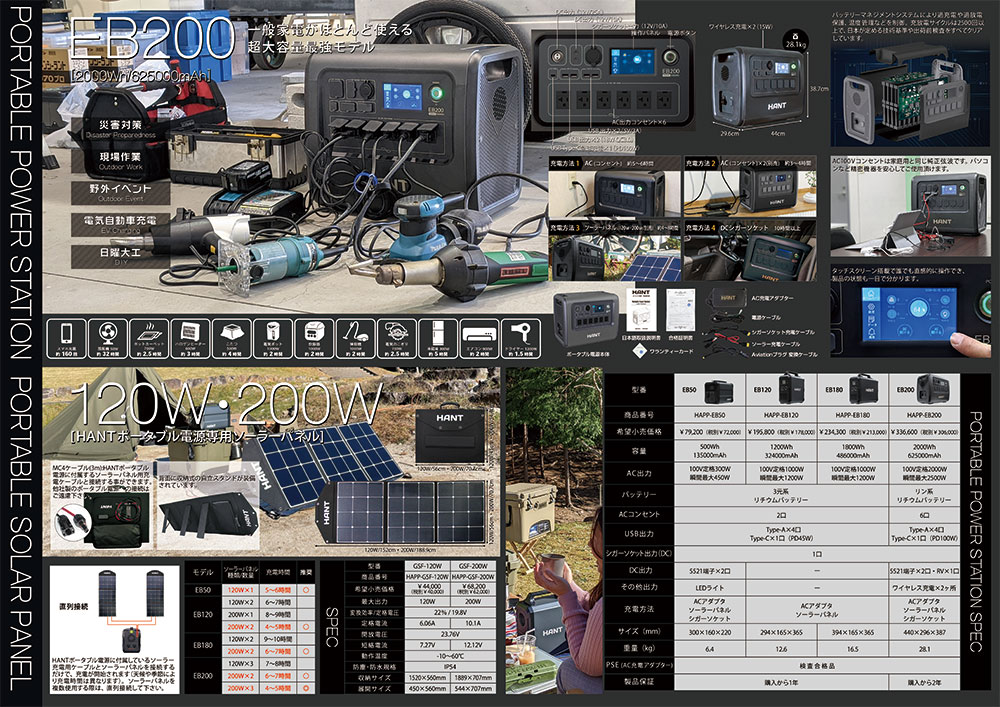Click the rice cooker icon
The image size is (1000, 707).
(314, 339)
